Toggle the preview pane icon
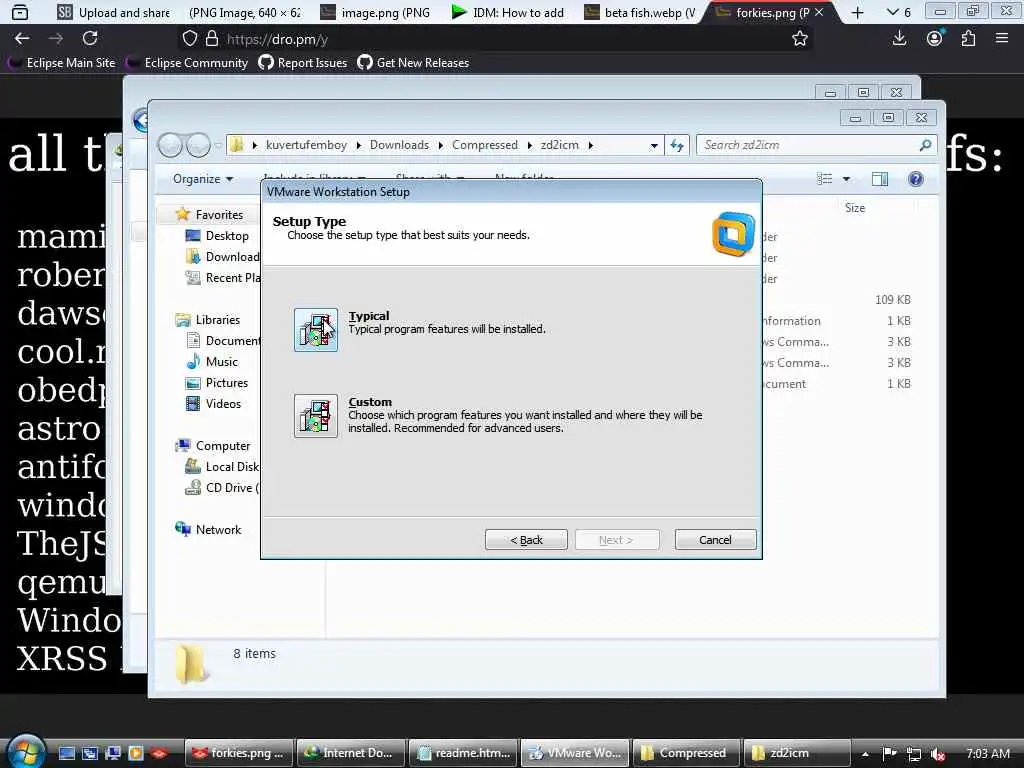1024x768 pixels. [880, 179]
